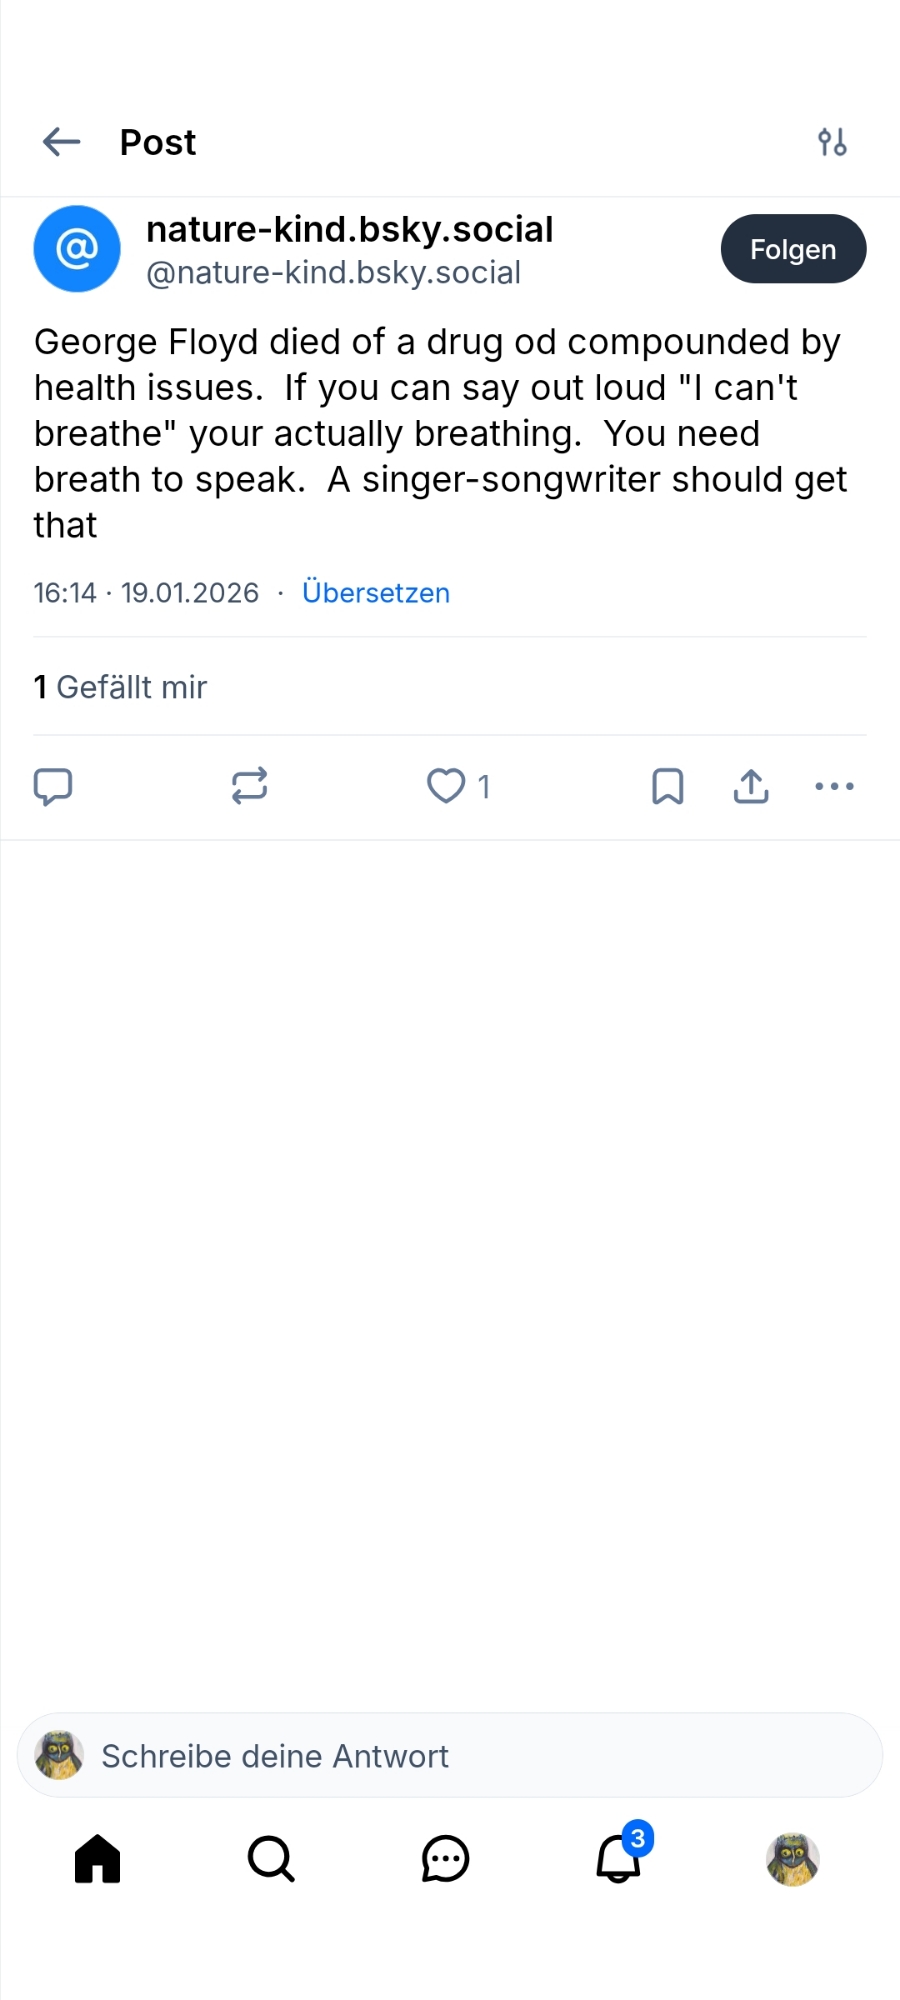This screenshot has width=900, height=2000.
Task: Open notifications with 3 badge
Action: pyautogui.click(x=619, y=1859)
